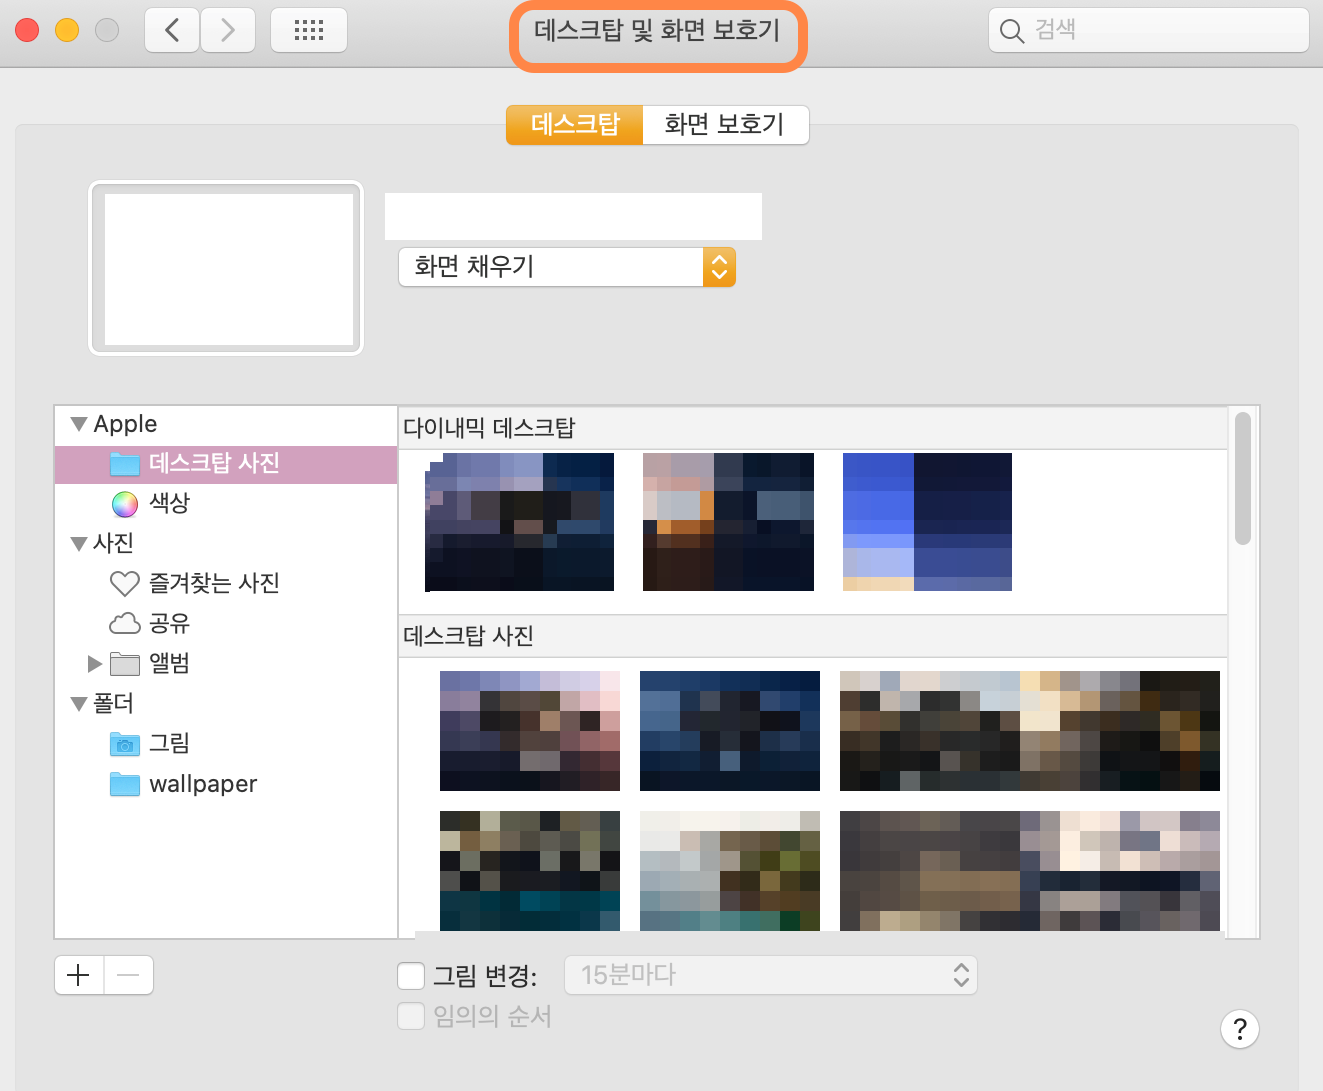Click the minus button to remove a folder

click(x=129, y=975)
